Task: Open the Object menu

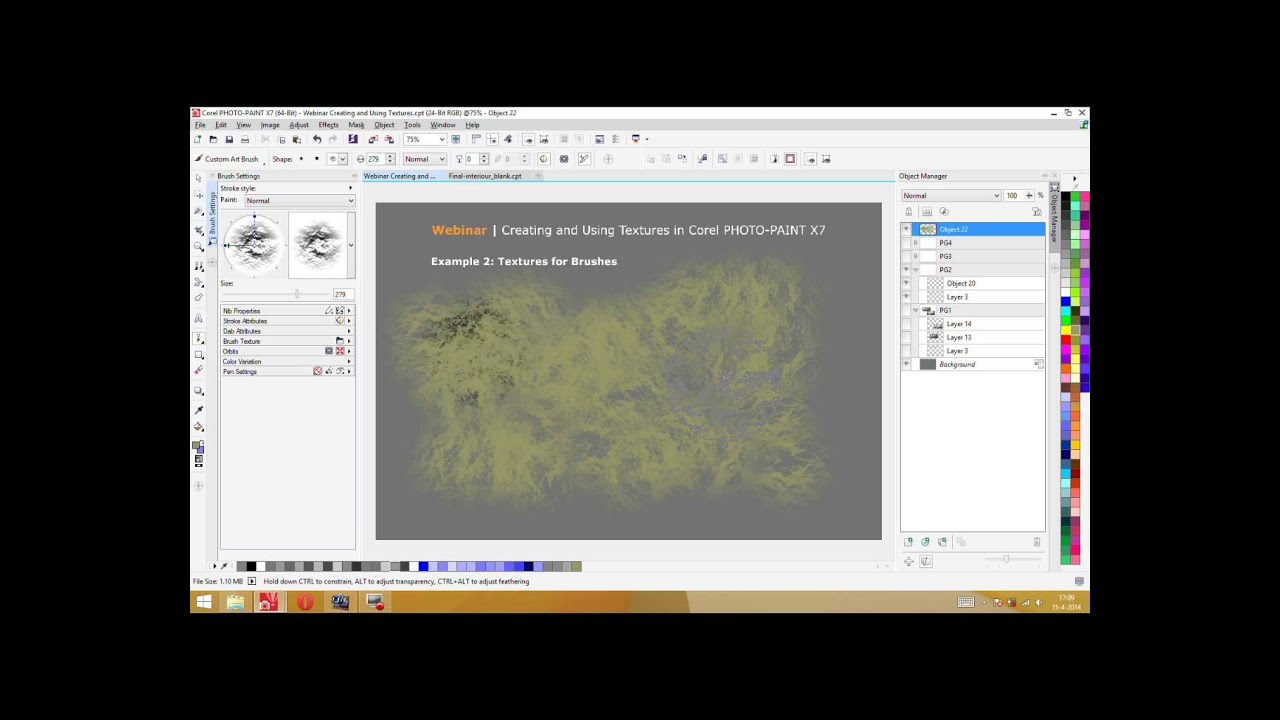Action: point(384,125)
